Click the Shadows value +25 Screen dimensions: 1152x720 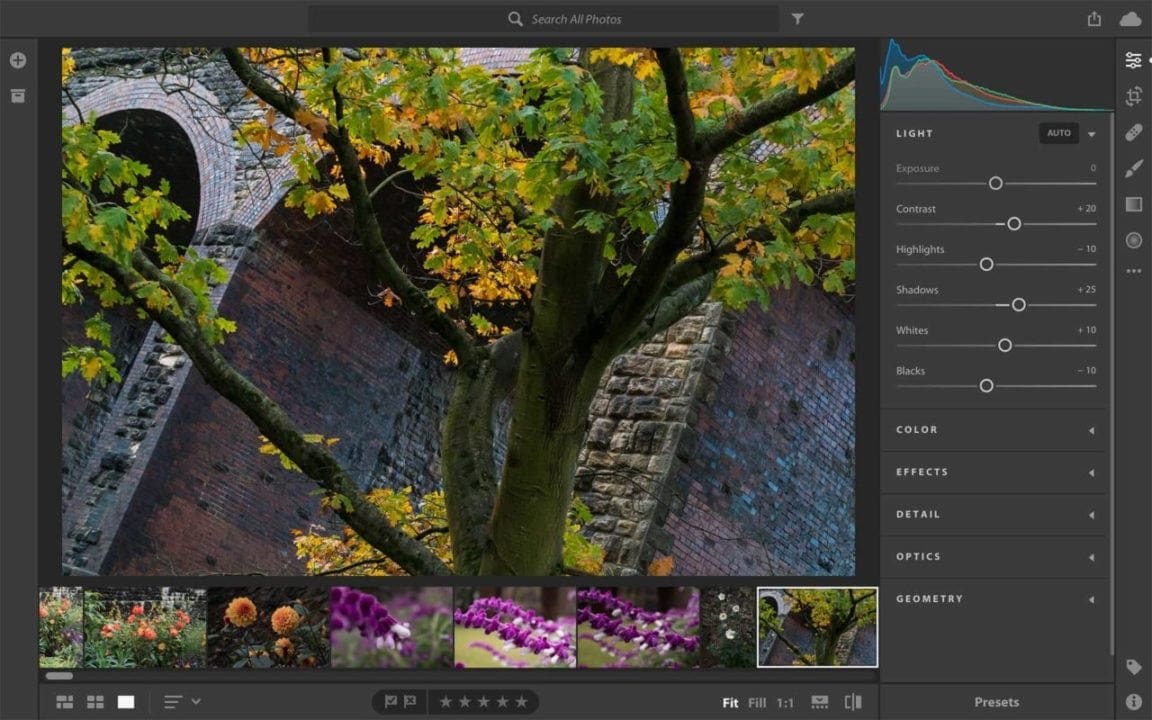pyautogui.click(x=1087, y=289)
